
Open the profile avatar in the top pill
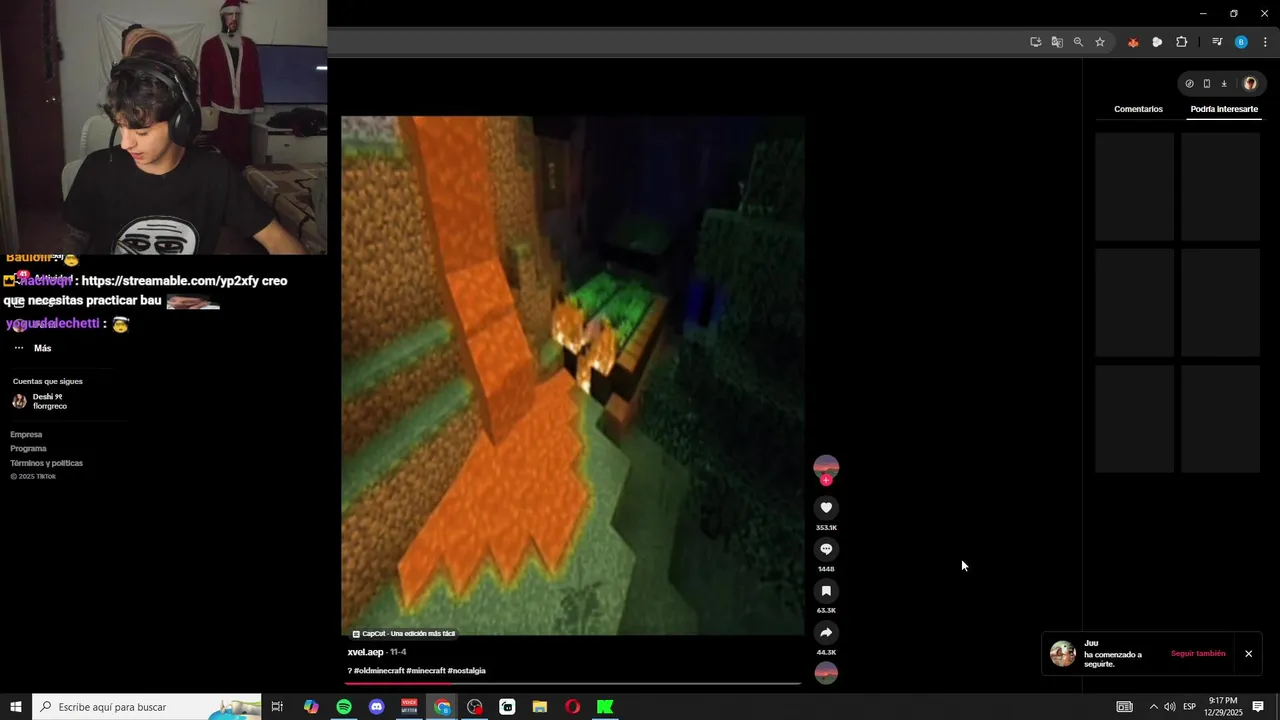1249,84
